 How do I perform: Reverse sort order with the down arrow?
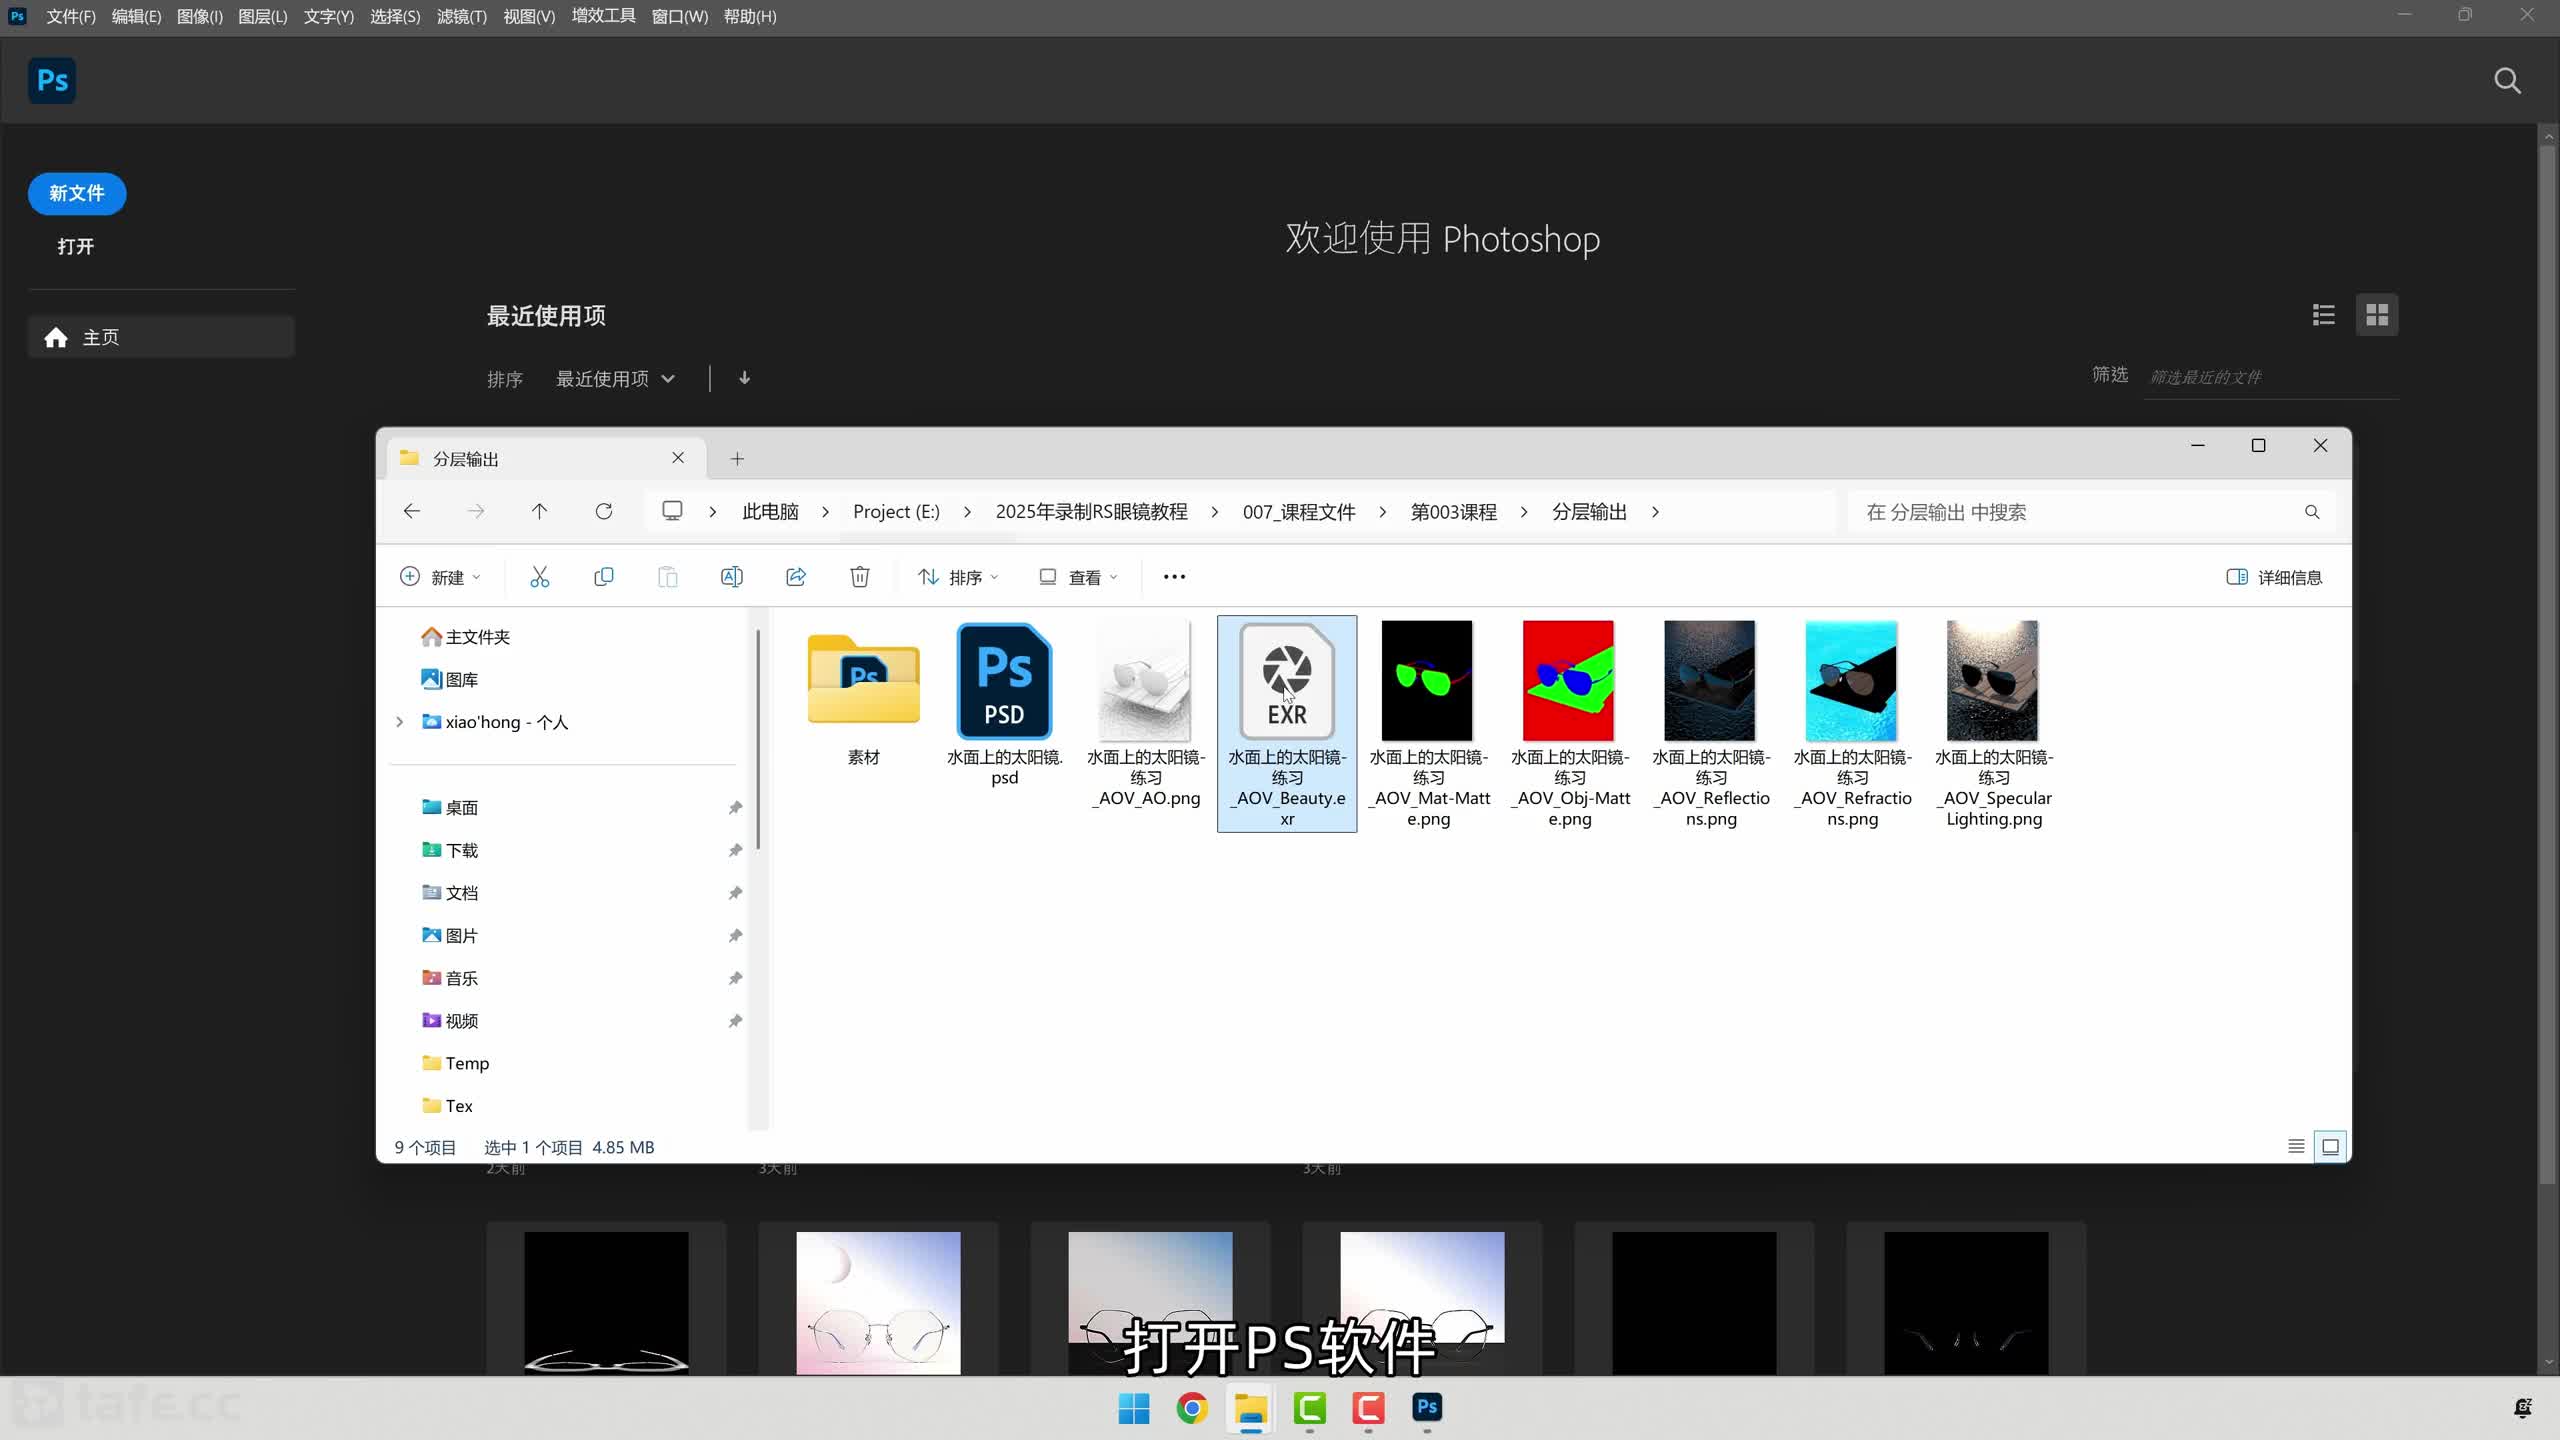[744, 378]
